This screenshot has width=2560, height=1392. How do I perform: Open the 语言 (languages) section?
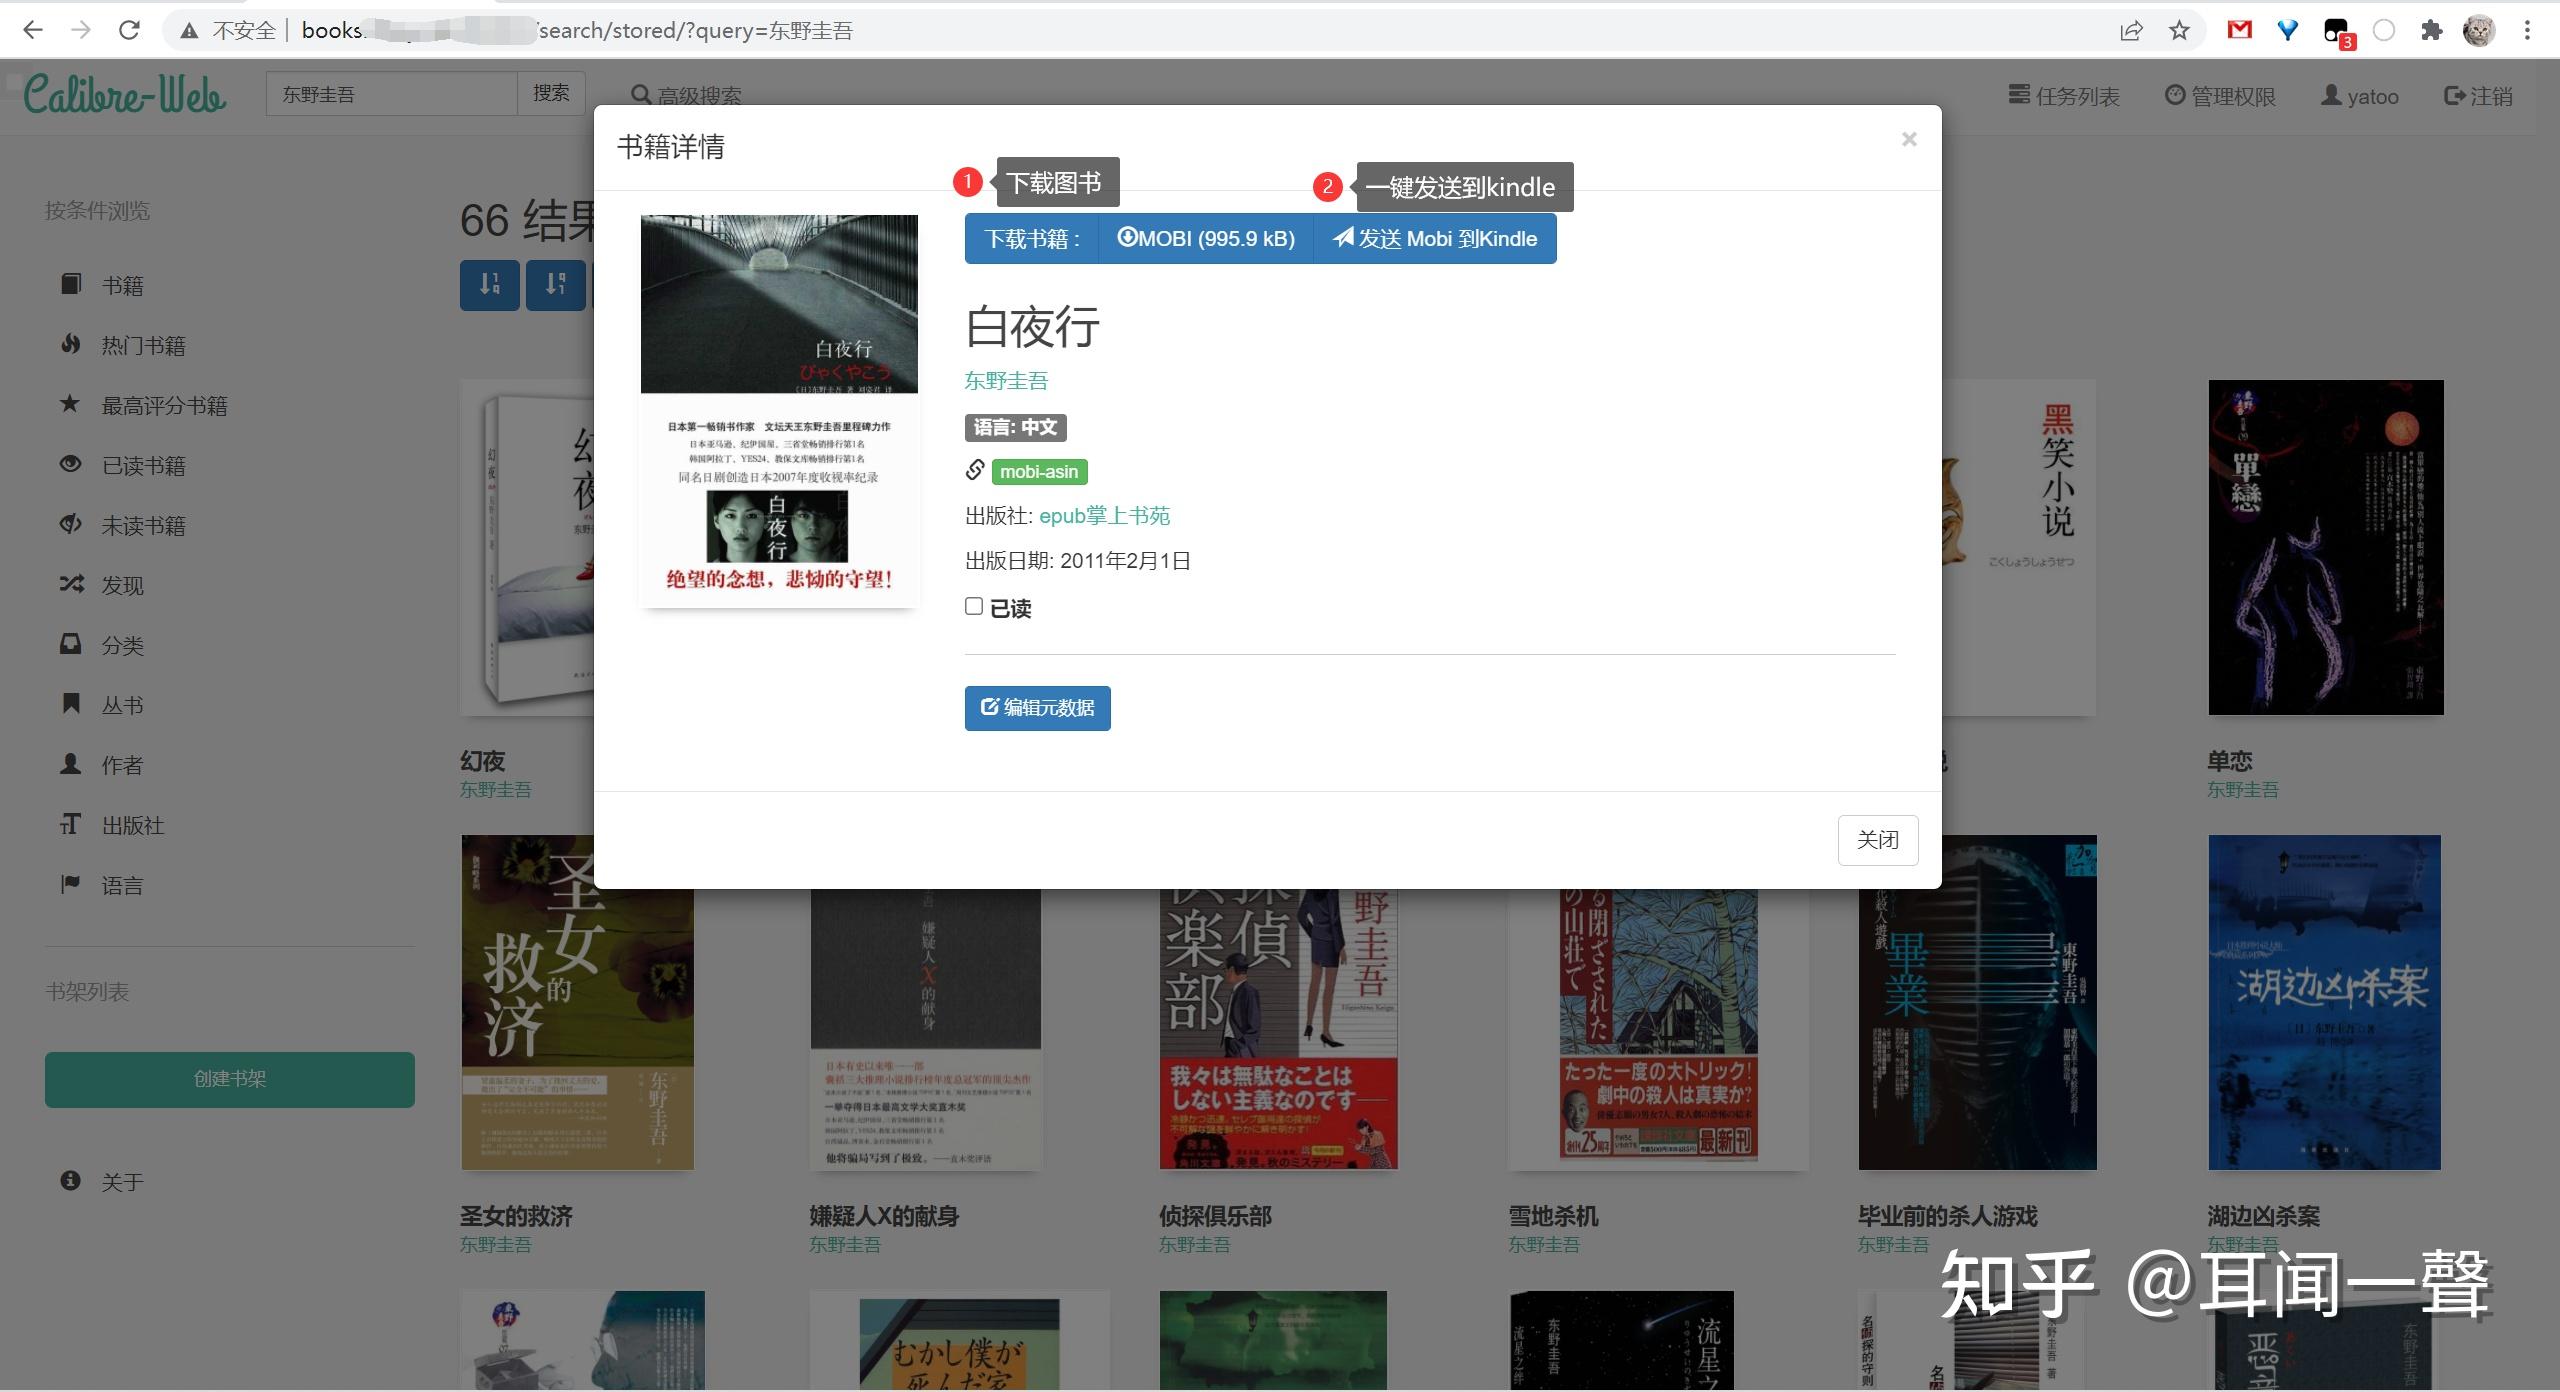(121, 884)
